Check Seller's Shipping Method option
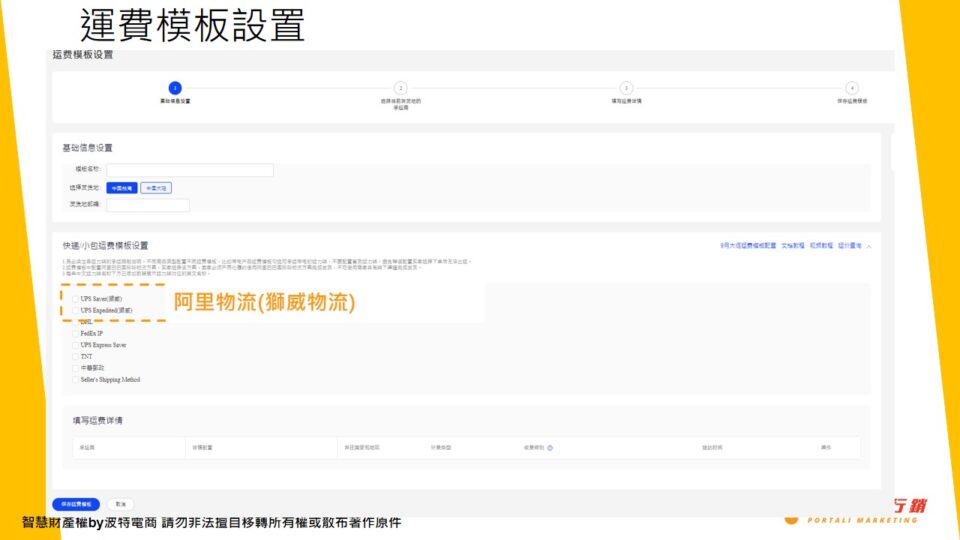This screenshot has height=540, width=960. pos(76,380)
